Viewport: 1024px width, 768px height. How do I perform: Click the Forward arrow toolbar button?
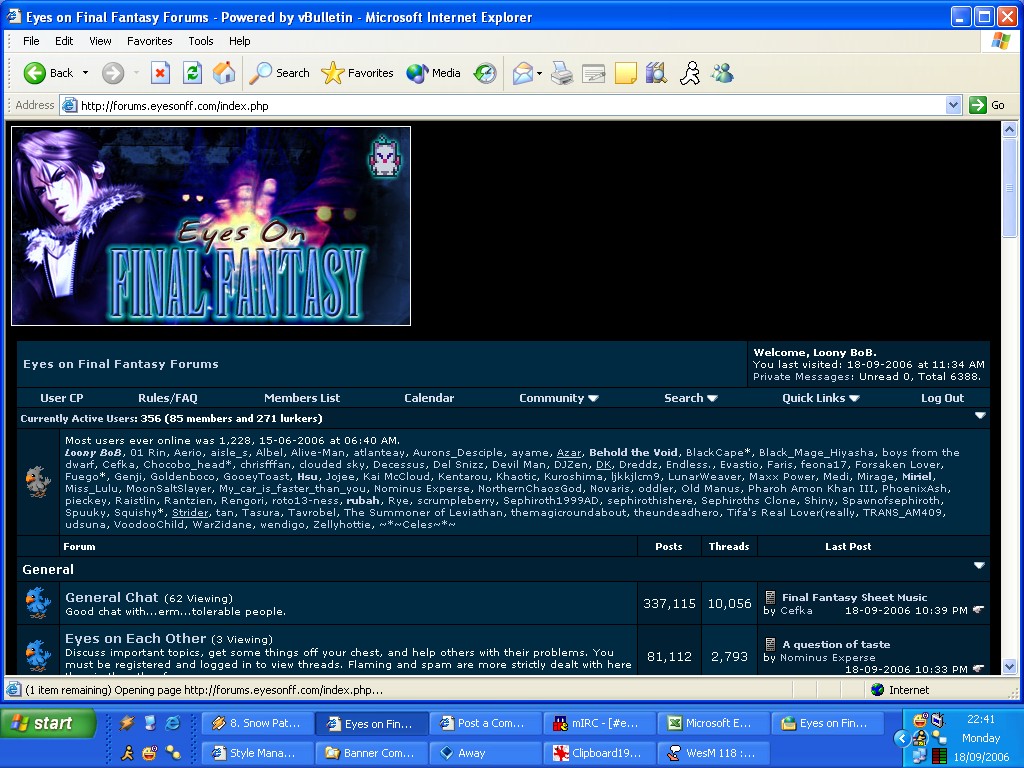[x=113, y=73]
